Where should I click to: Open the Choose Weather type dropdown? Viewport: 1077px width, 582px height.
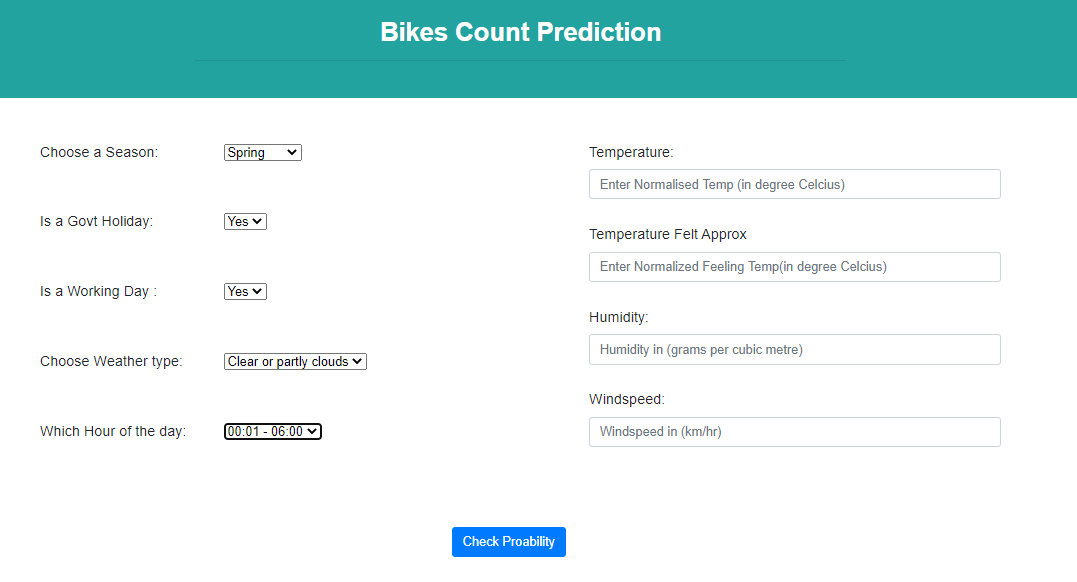[x=295, y=361]
